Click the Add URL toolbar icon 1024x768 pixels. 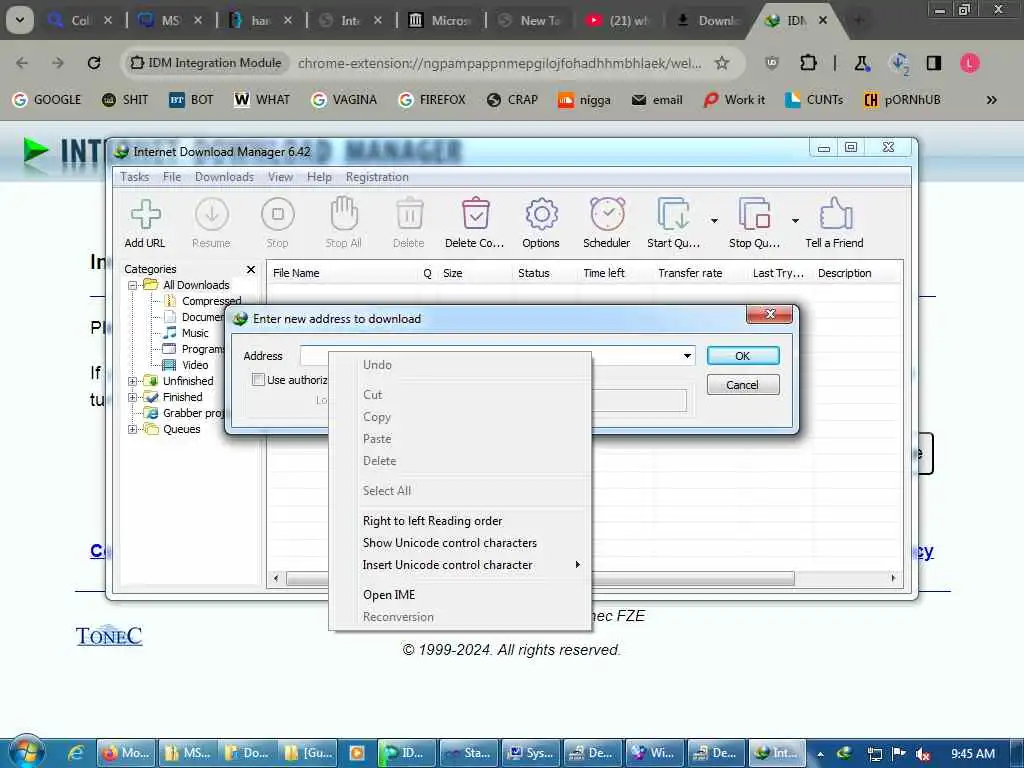pyautogui.click(x=145, y=214)
